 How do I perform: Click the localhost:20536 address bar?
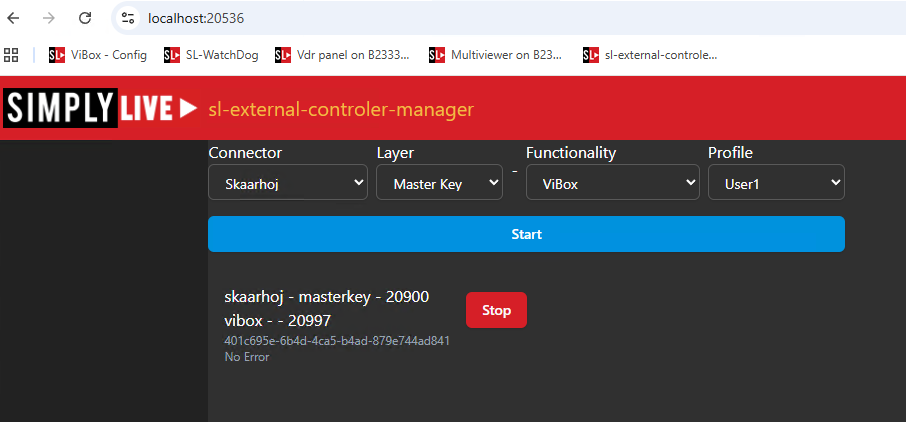pos(508,18)
